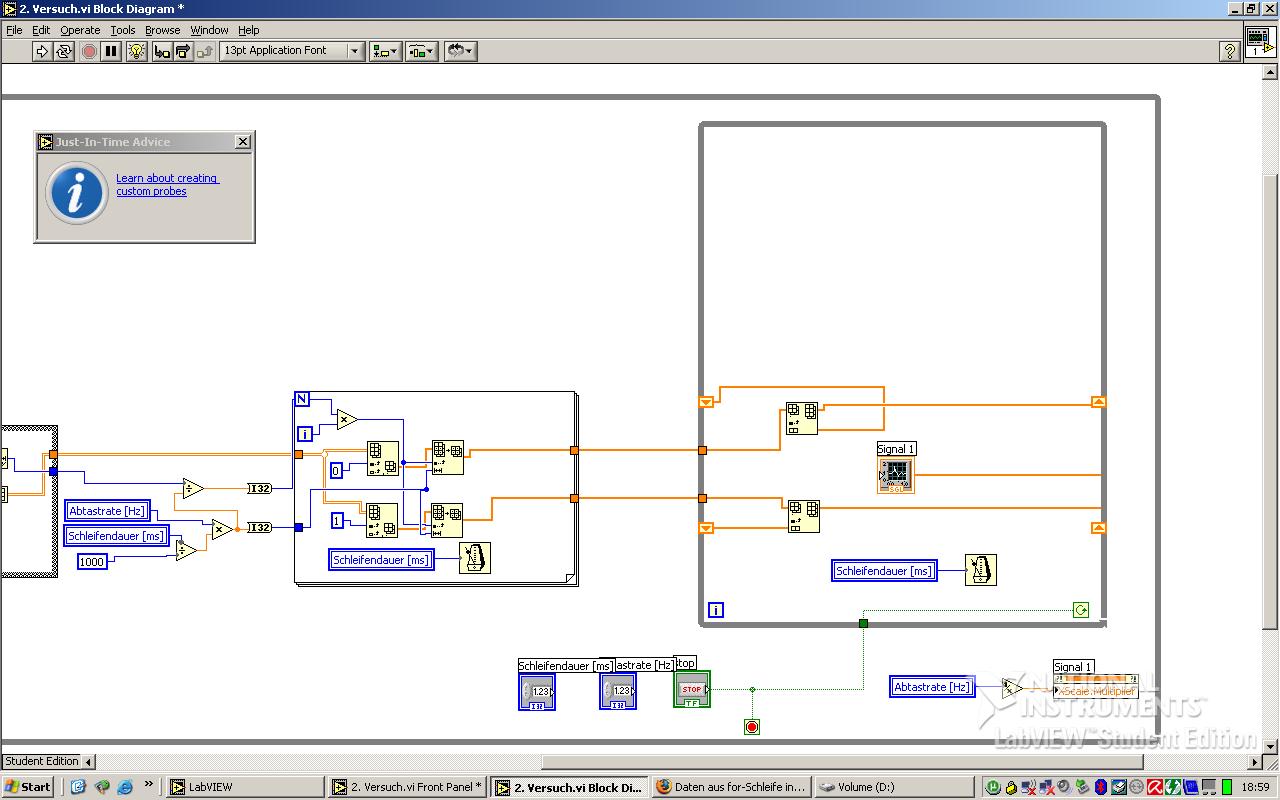Select the For Loop N count terminal
The width and height of the screenshot is (1280, 800).
tap(302, 400)
